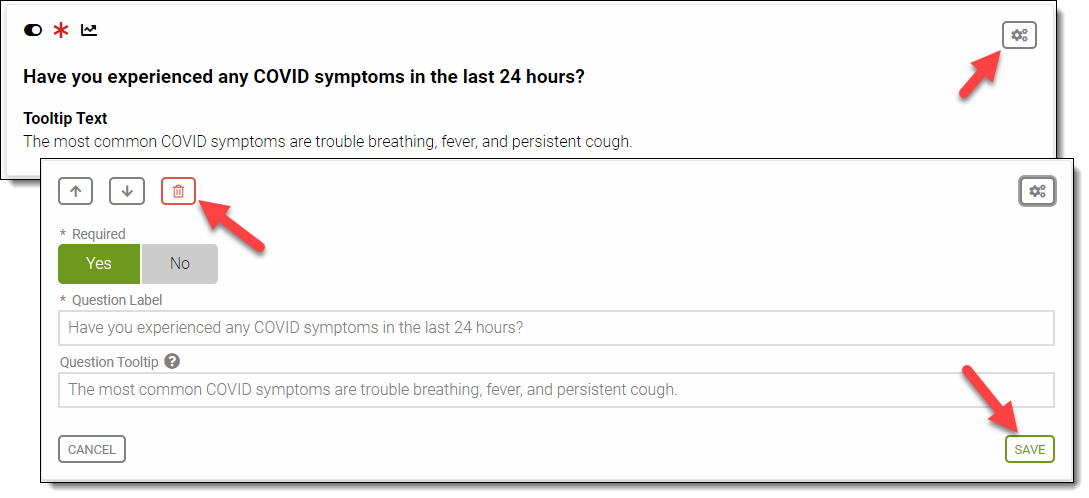Screen dimensions: 1089x498
Task: Click the tooltip description about common COVID symptoms
Action: (x=327, y=141)
